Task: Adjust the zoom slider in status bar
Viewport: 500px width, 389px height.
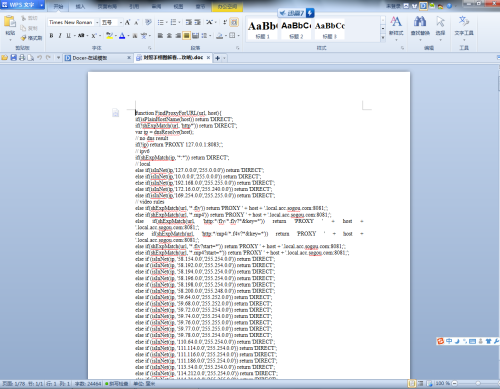Action: tap(478, 383)
